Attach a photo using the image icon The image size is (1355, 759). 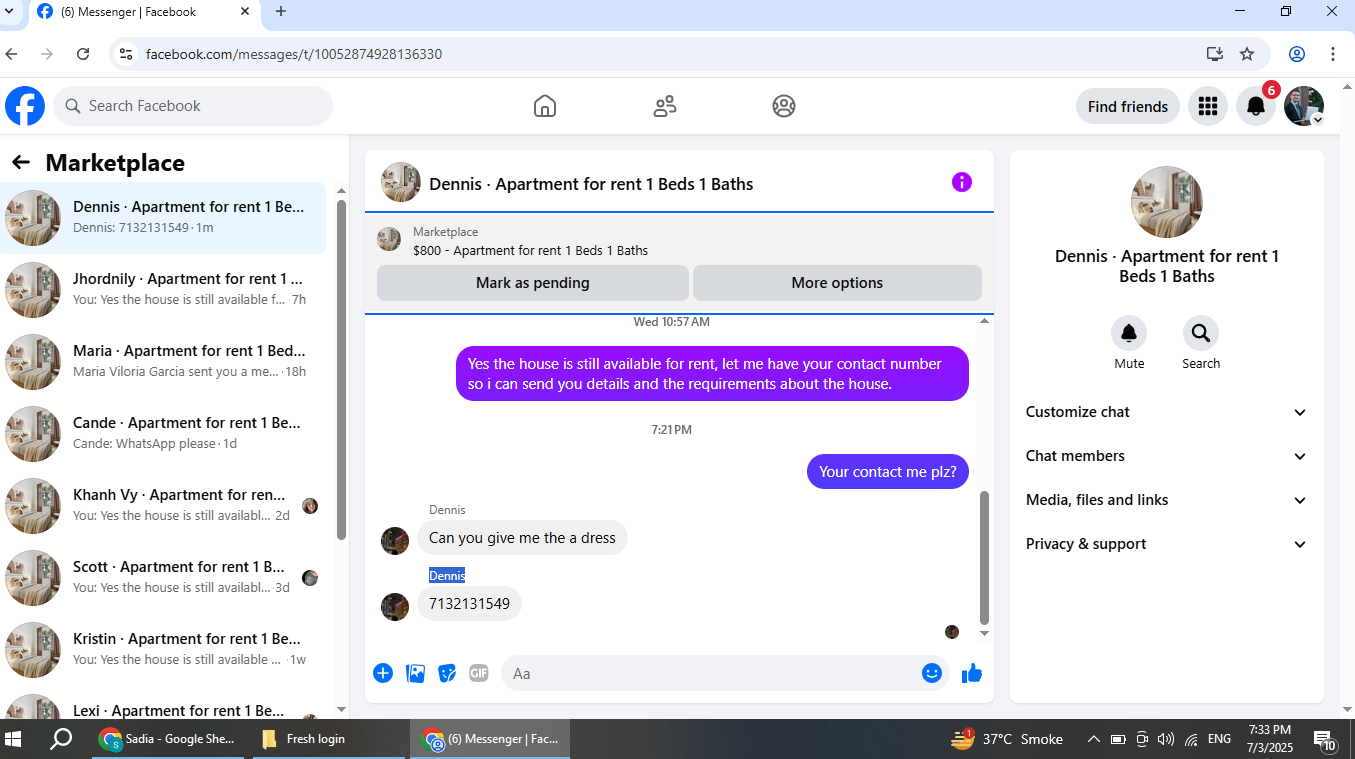[x=416, y=673]
